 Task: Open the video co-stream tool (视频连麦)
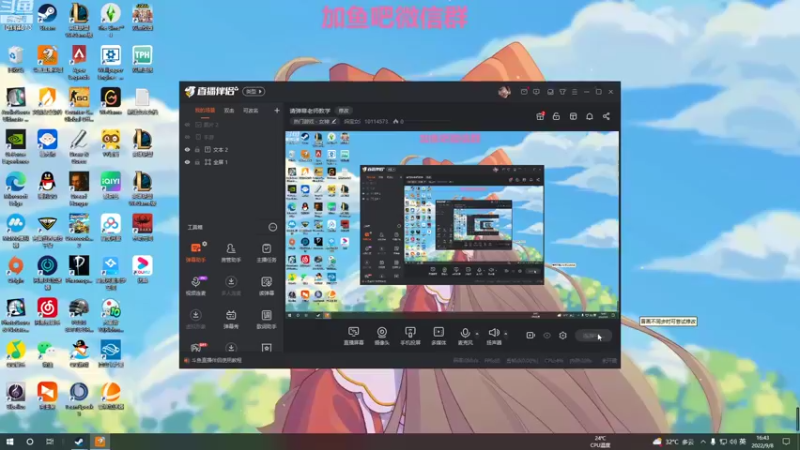click(196, 286)
